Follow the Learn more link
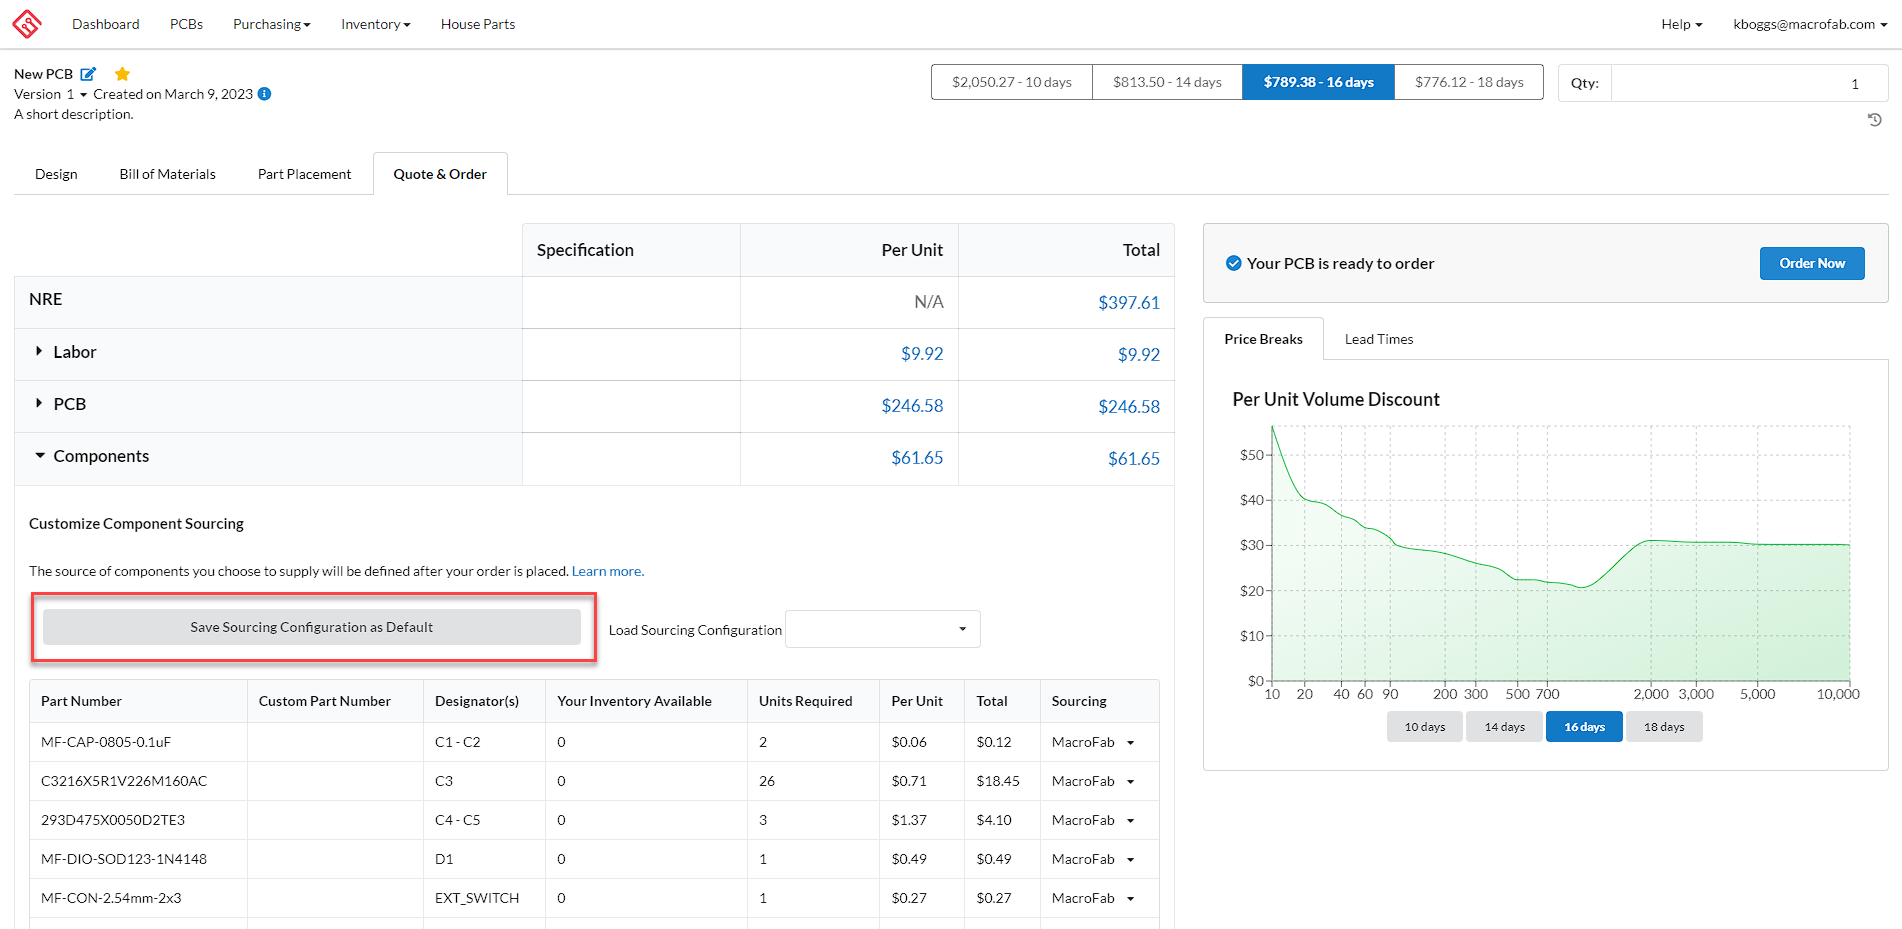 pos(606,571)
